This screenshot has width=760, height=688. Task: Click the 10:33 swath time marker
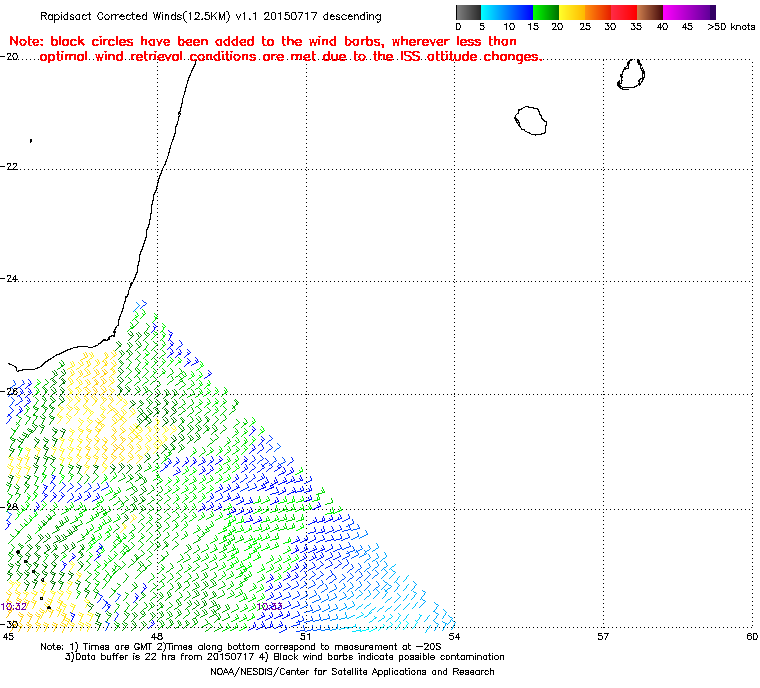click(269, 607)
